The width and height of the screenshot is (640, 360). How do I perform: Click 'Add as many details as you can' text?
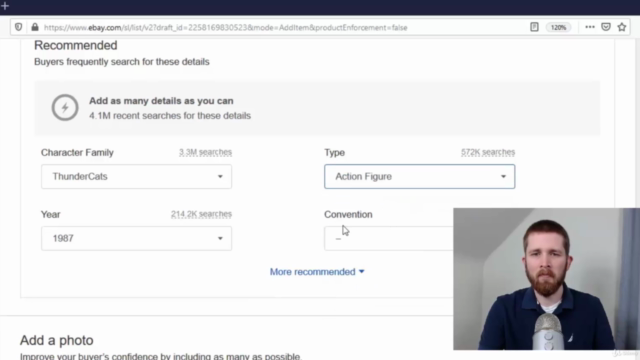(x=161, y=101)
